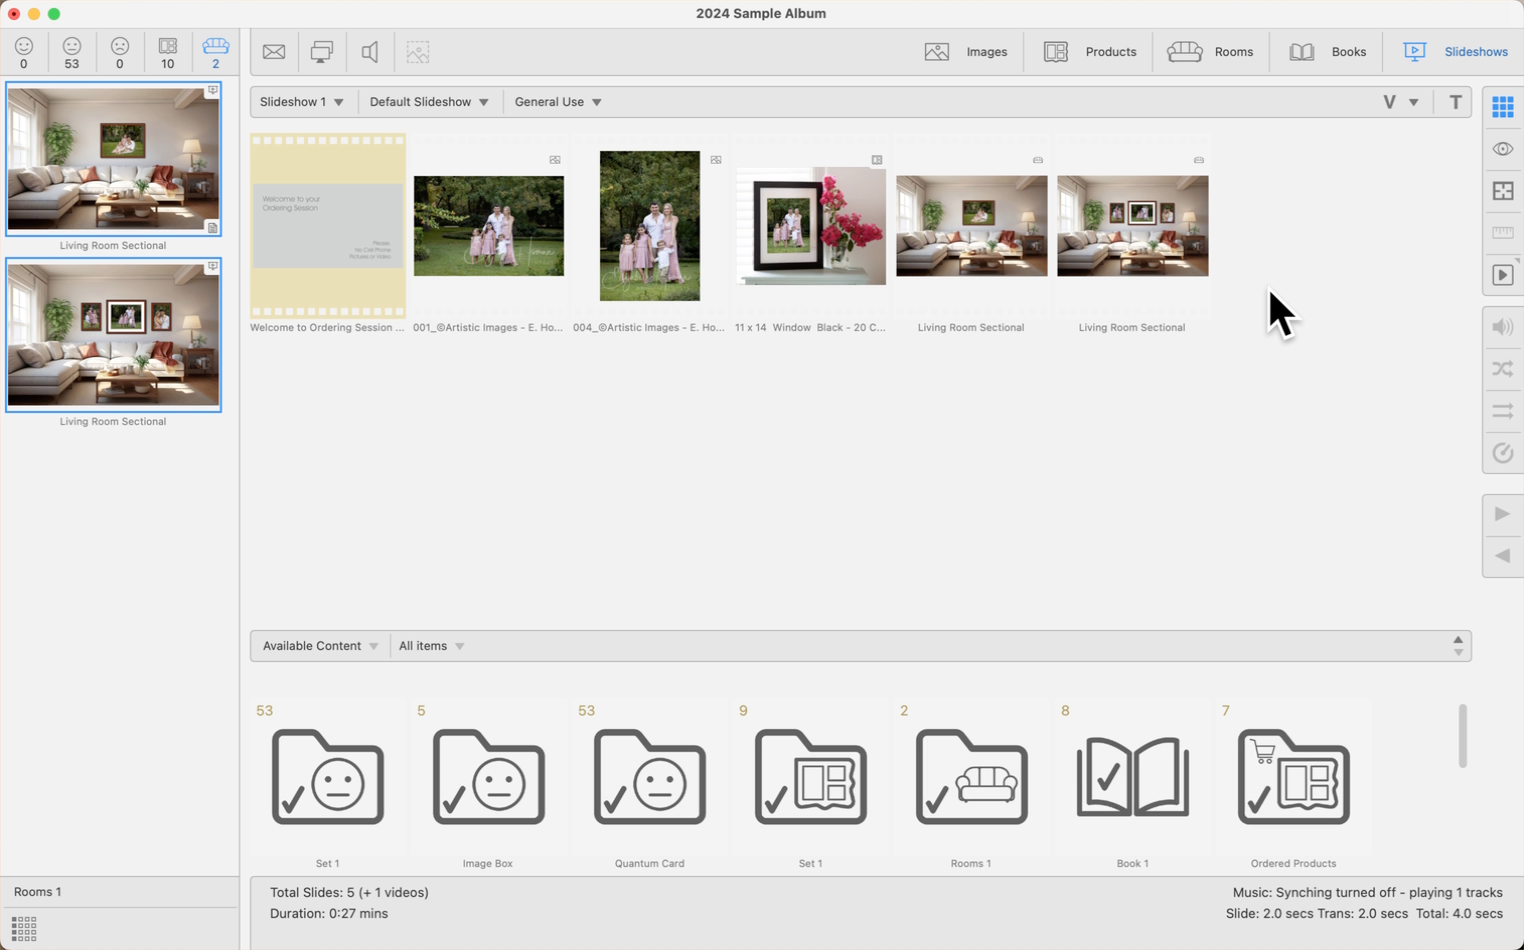Click the play slideshow icon in sidebar
This screenshot has width=1524, height=950.
[x=1502, y=276]
